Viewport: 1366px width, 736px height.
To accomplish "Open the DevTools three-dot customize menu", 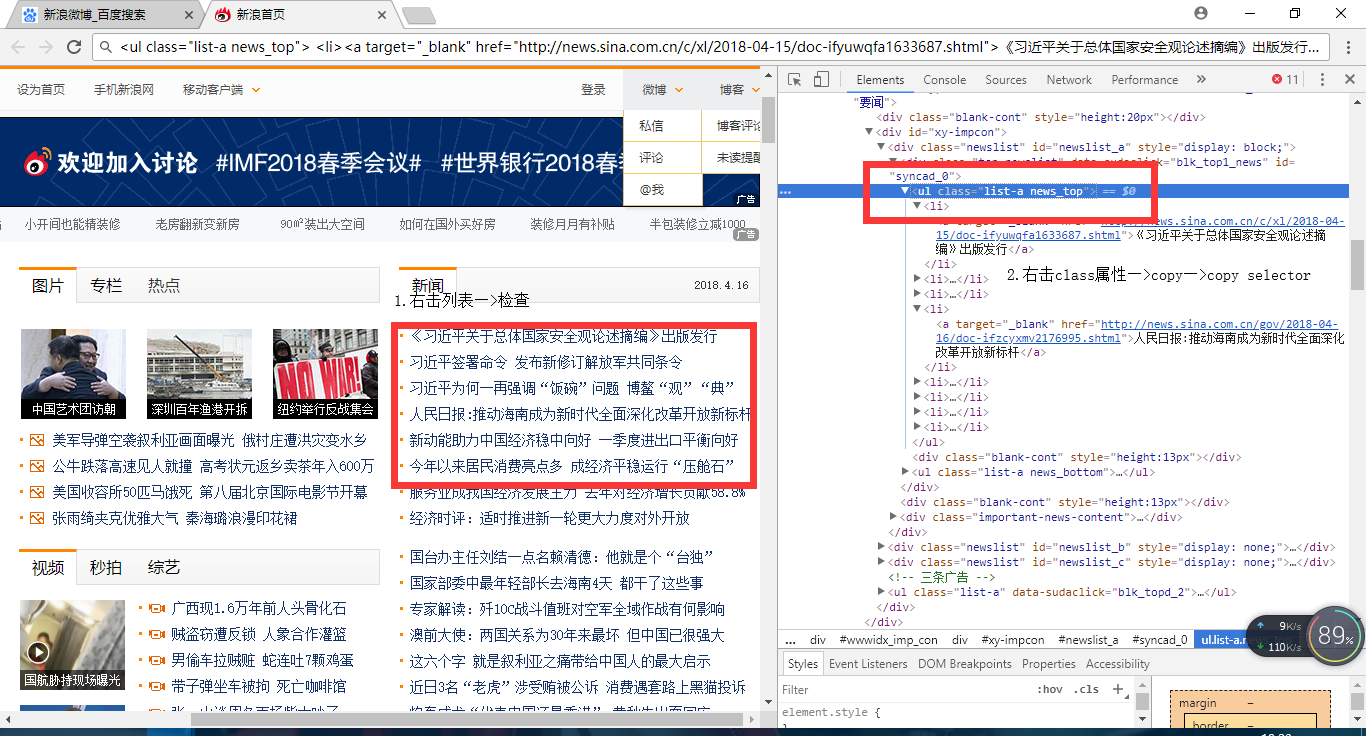I will click(1322, 80).
